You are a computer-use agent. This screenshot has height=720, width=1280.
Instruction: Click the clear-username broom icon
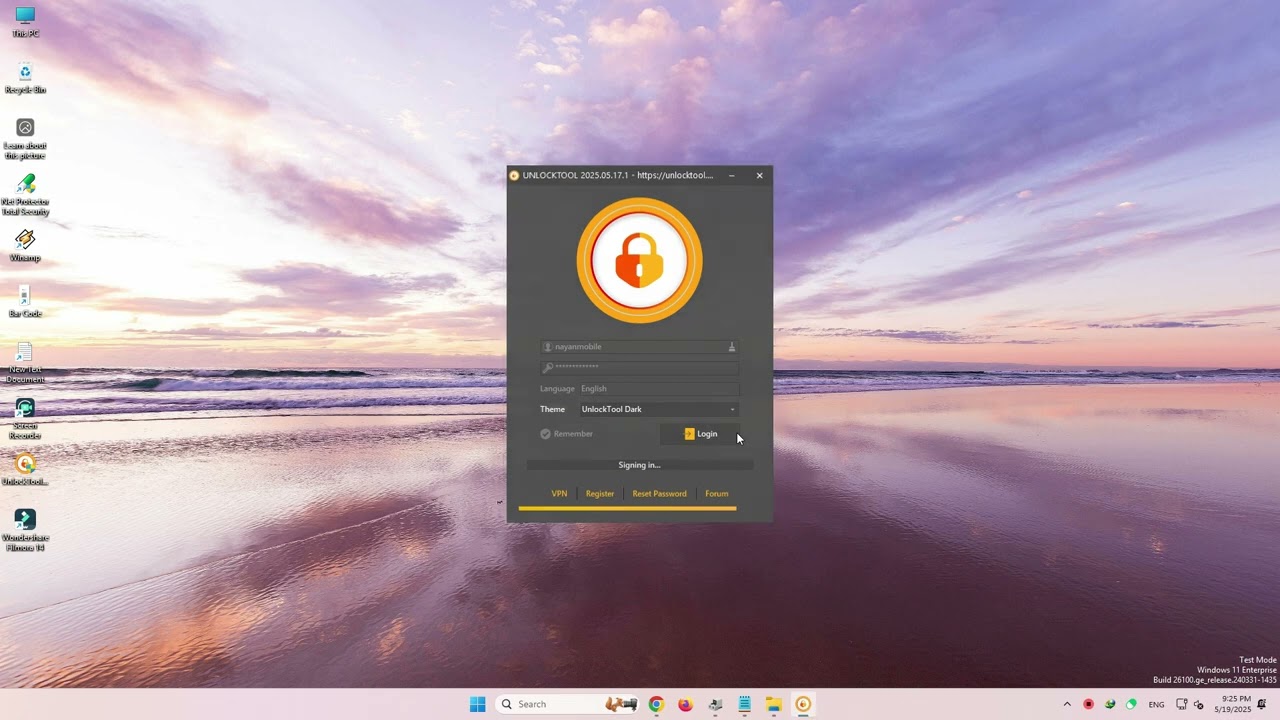coord(732,347)
